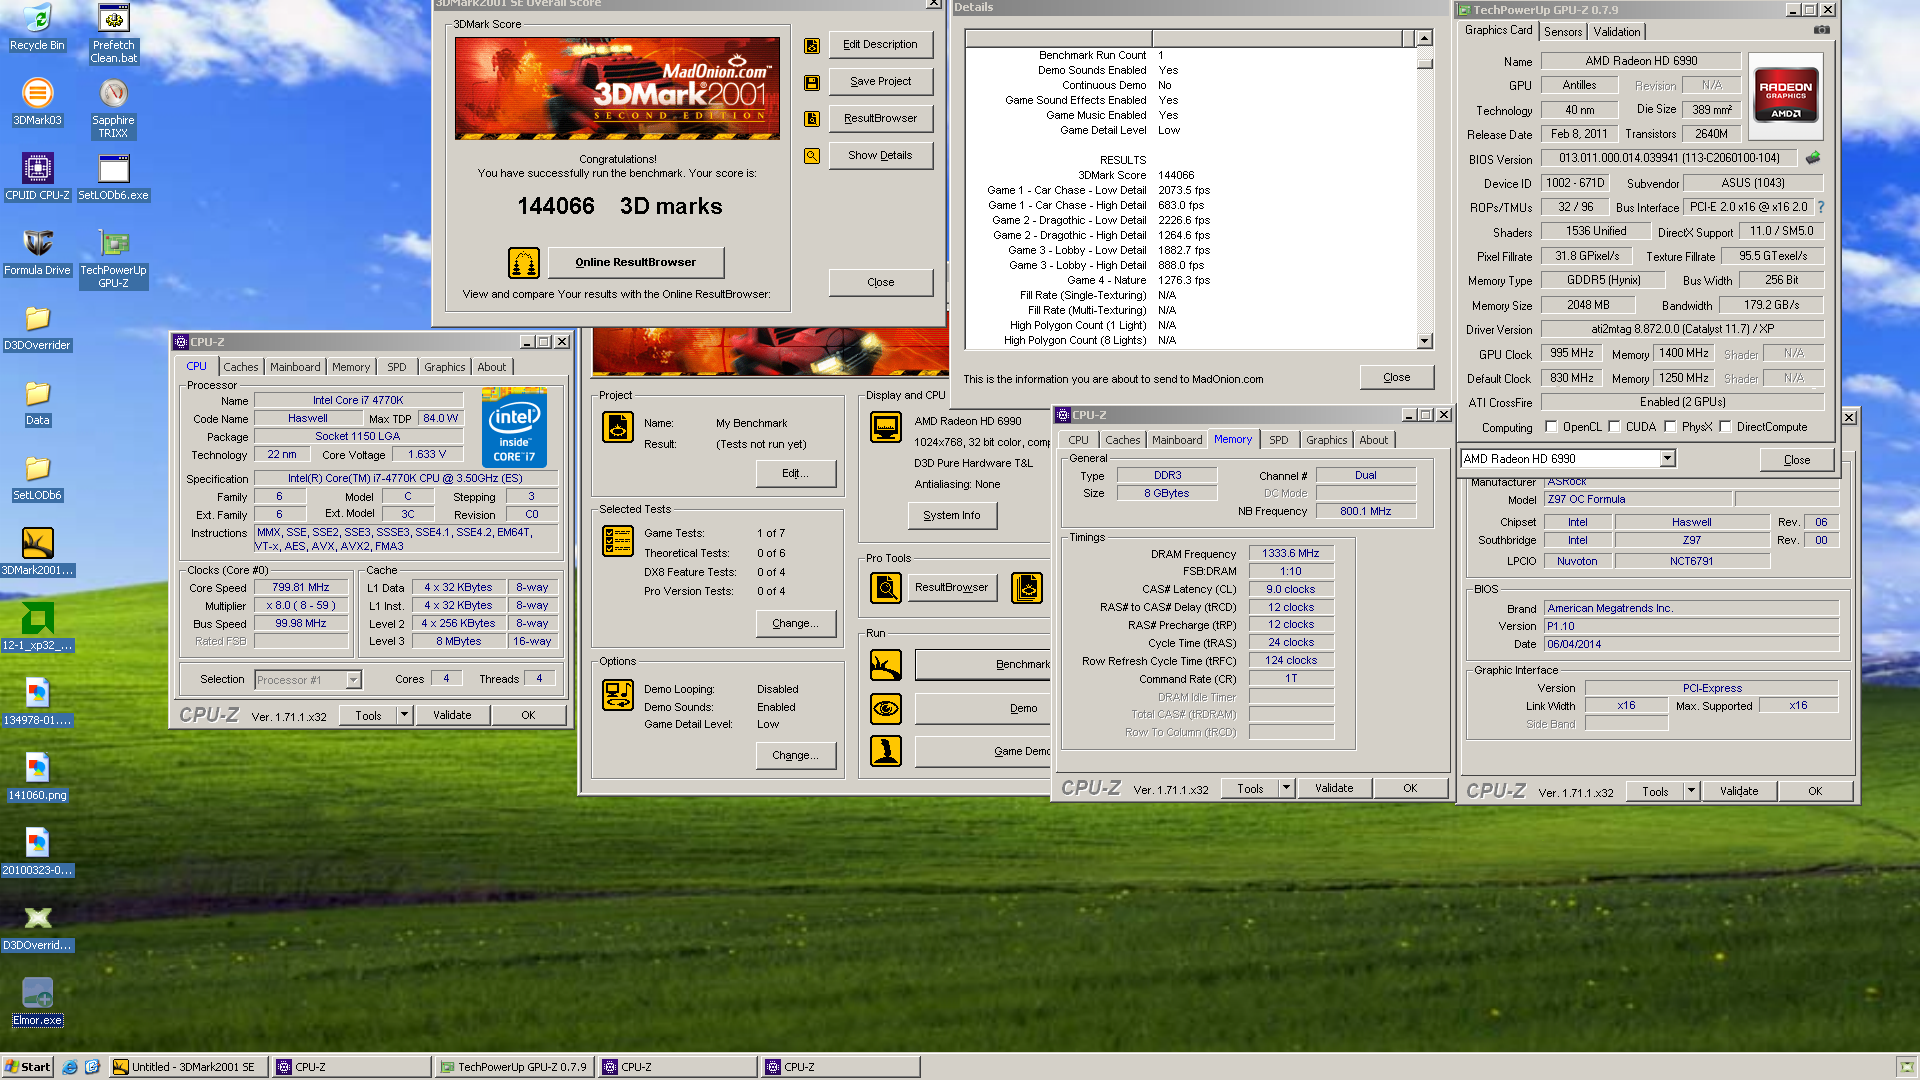Open Prefetch Clean.bat desktop icon
The width and height of the screenshot is (1920, 1080).
pyautogui.click(x=113, y=33)
